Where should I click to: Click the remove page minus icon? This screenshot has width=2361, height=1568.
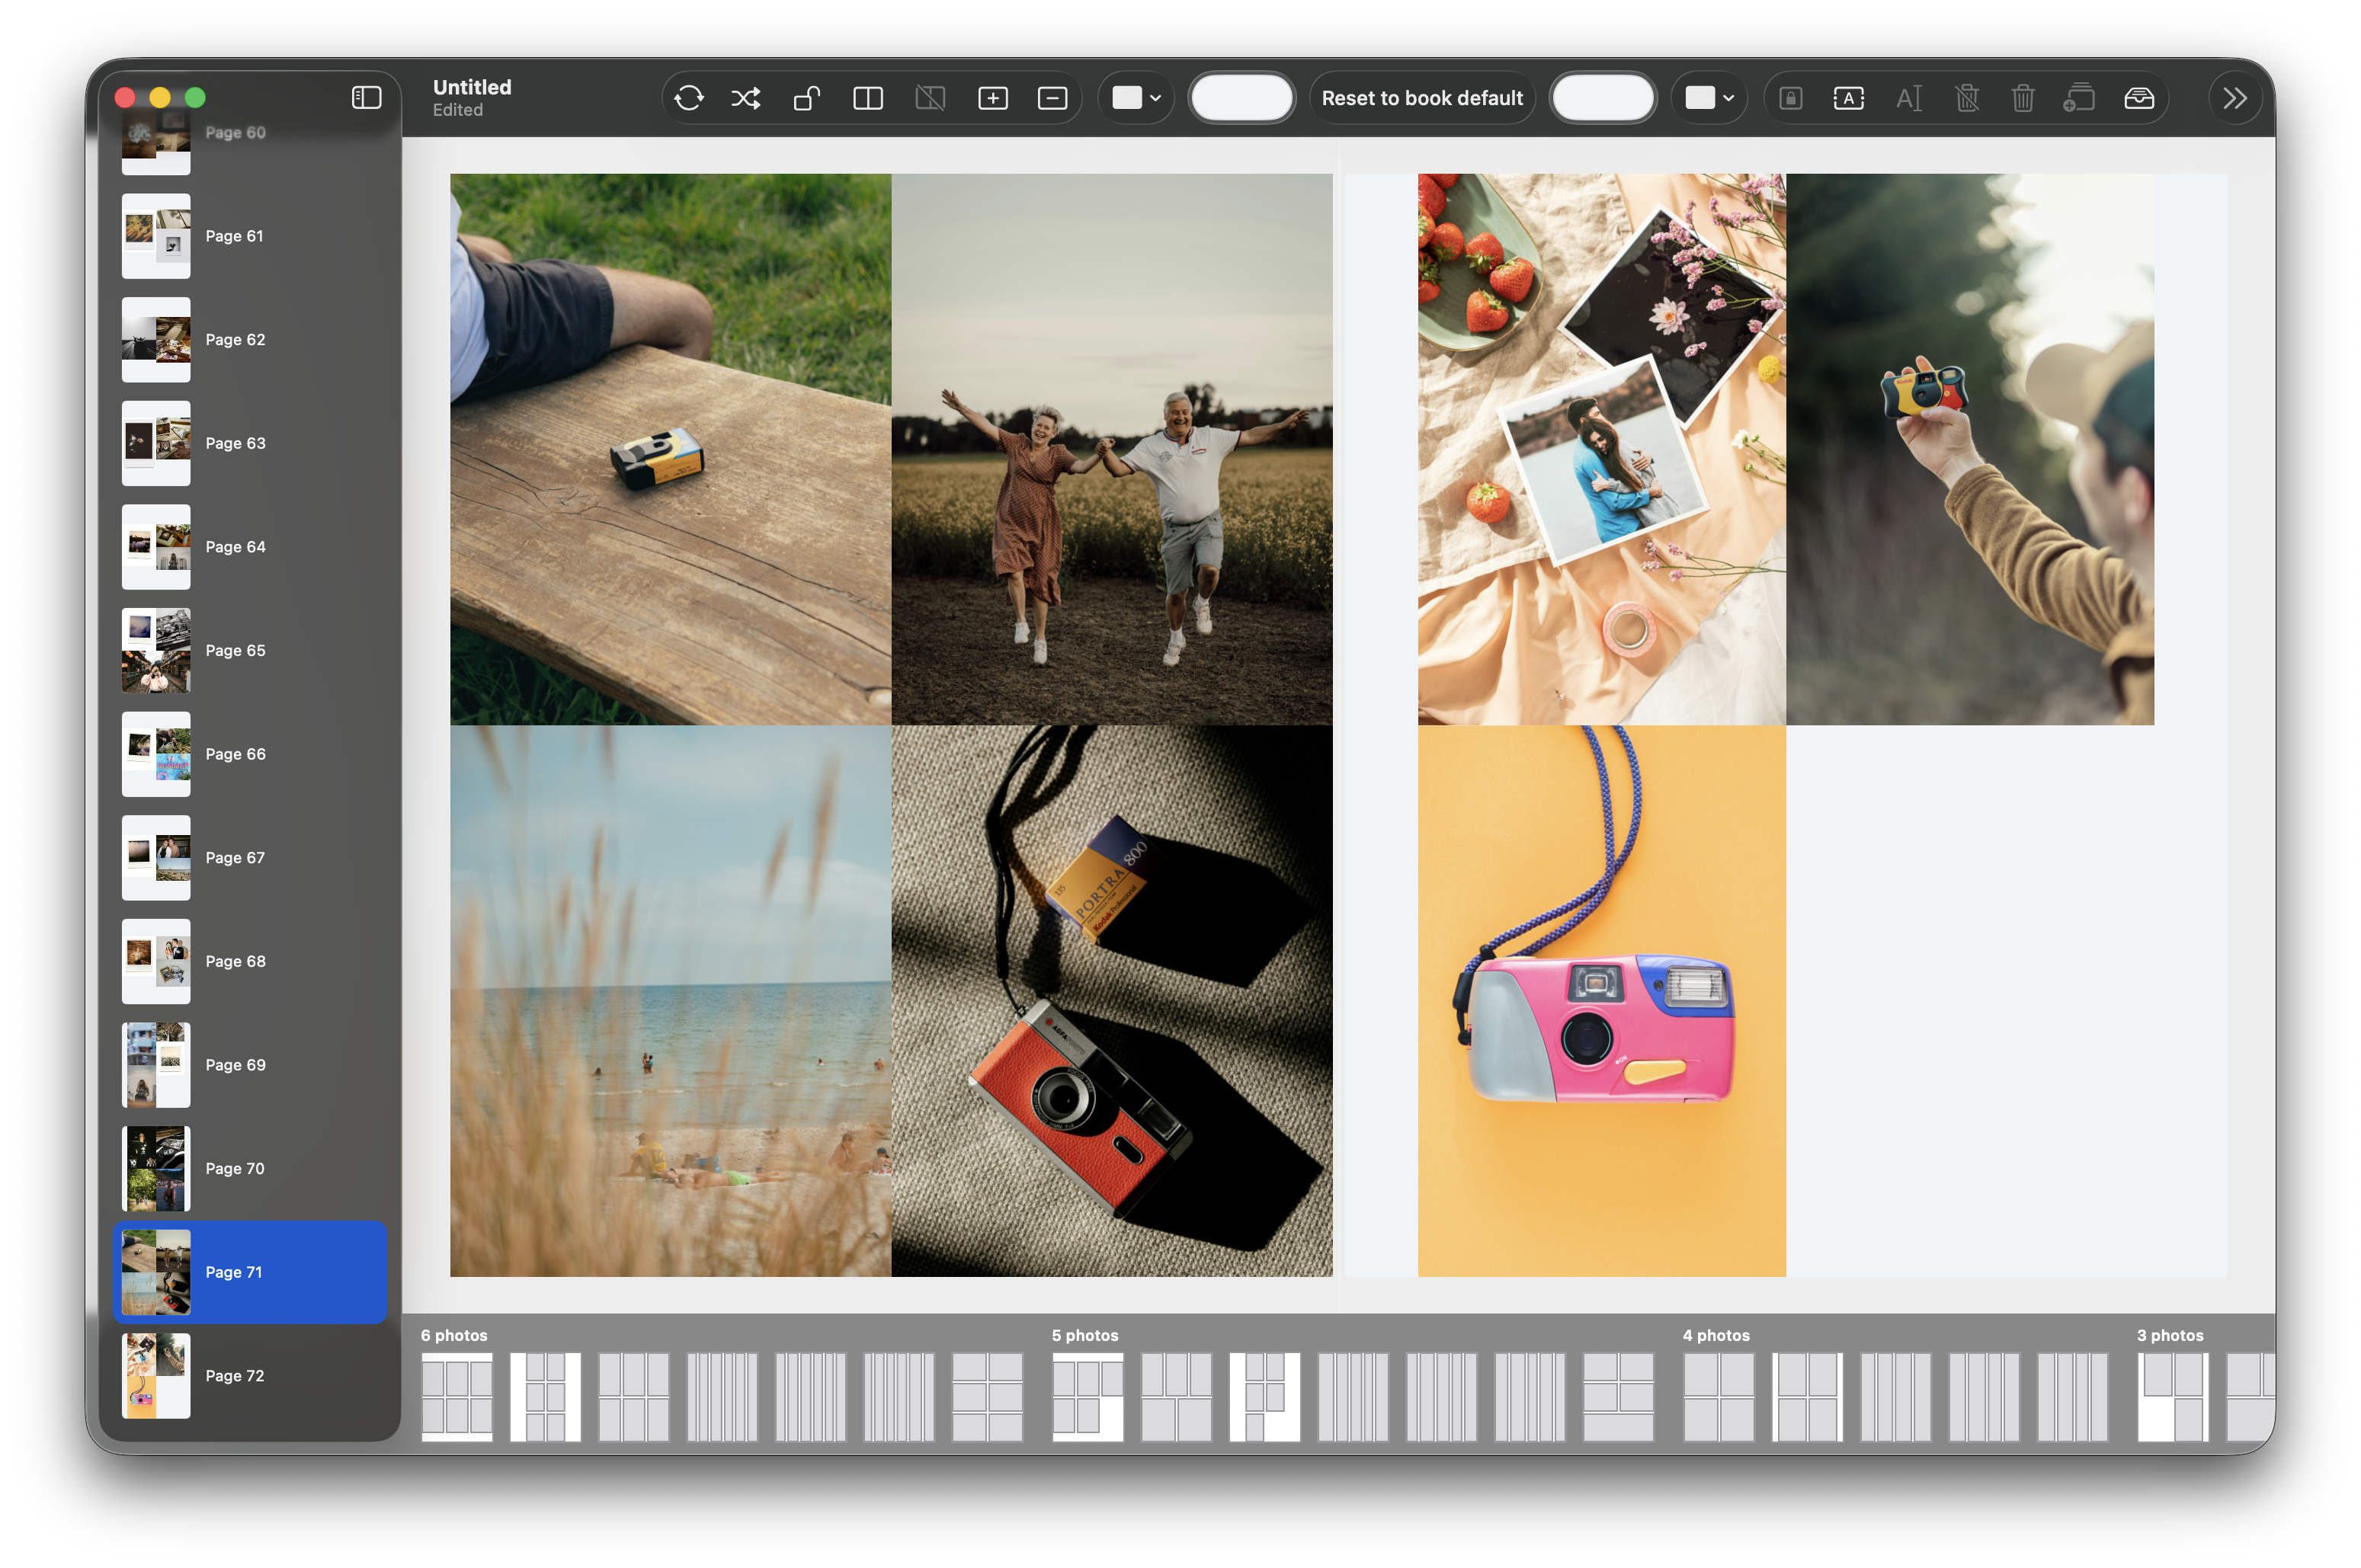tap(1053, 98)
